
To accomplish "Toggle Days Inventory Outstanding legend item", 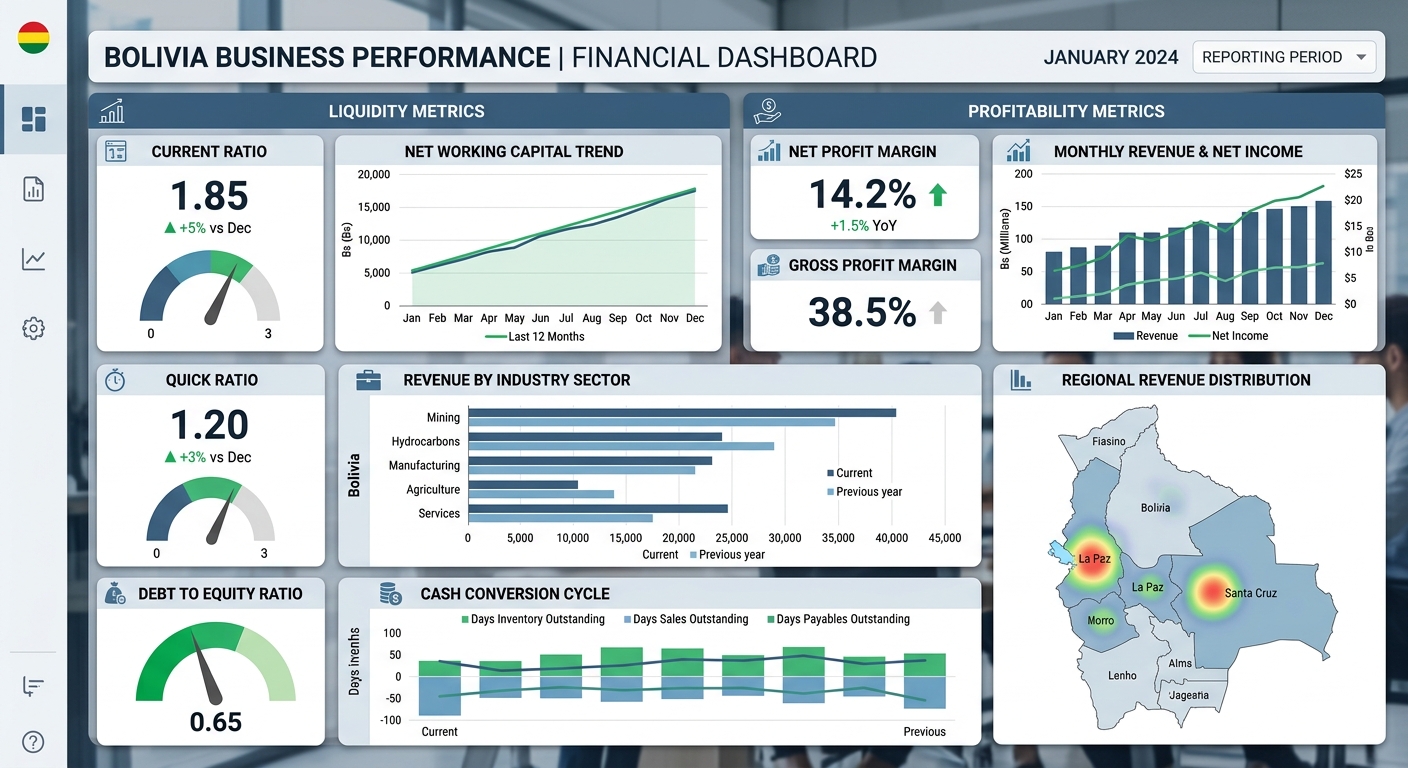I will click(532, 619).
